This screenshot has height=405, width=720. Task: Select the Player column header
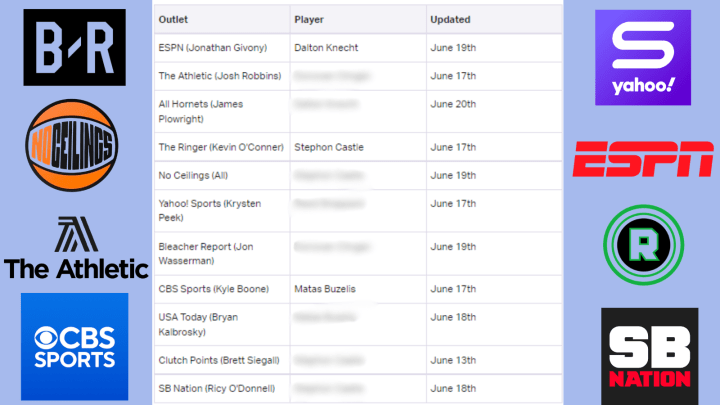(x=309, y=20)
